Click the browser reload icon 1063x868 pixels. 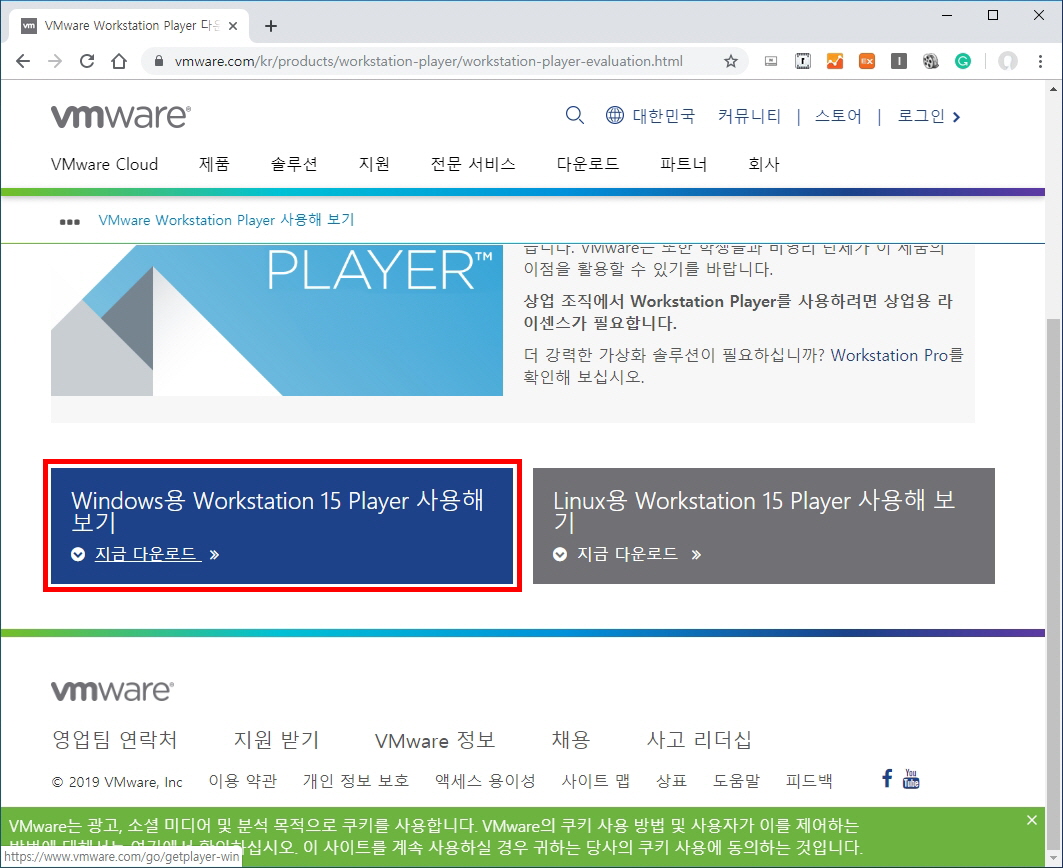click(x=86, y=60)
